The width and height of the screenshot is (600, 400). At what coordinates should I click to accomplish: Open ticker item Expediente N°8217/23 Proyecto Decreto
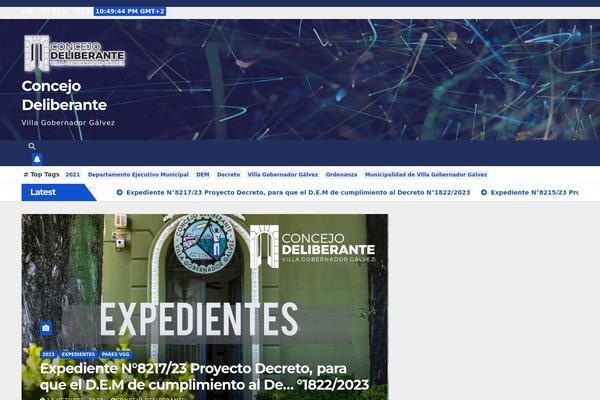click(x=298, y=193)
